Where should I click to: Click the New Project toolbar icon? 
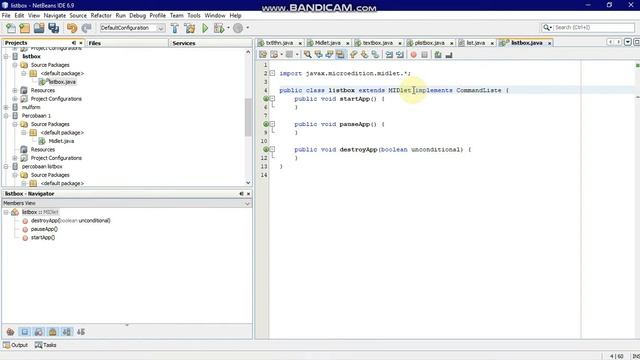click(x=25, y=28)
